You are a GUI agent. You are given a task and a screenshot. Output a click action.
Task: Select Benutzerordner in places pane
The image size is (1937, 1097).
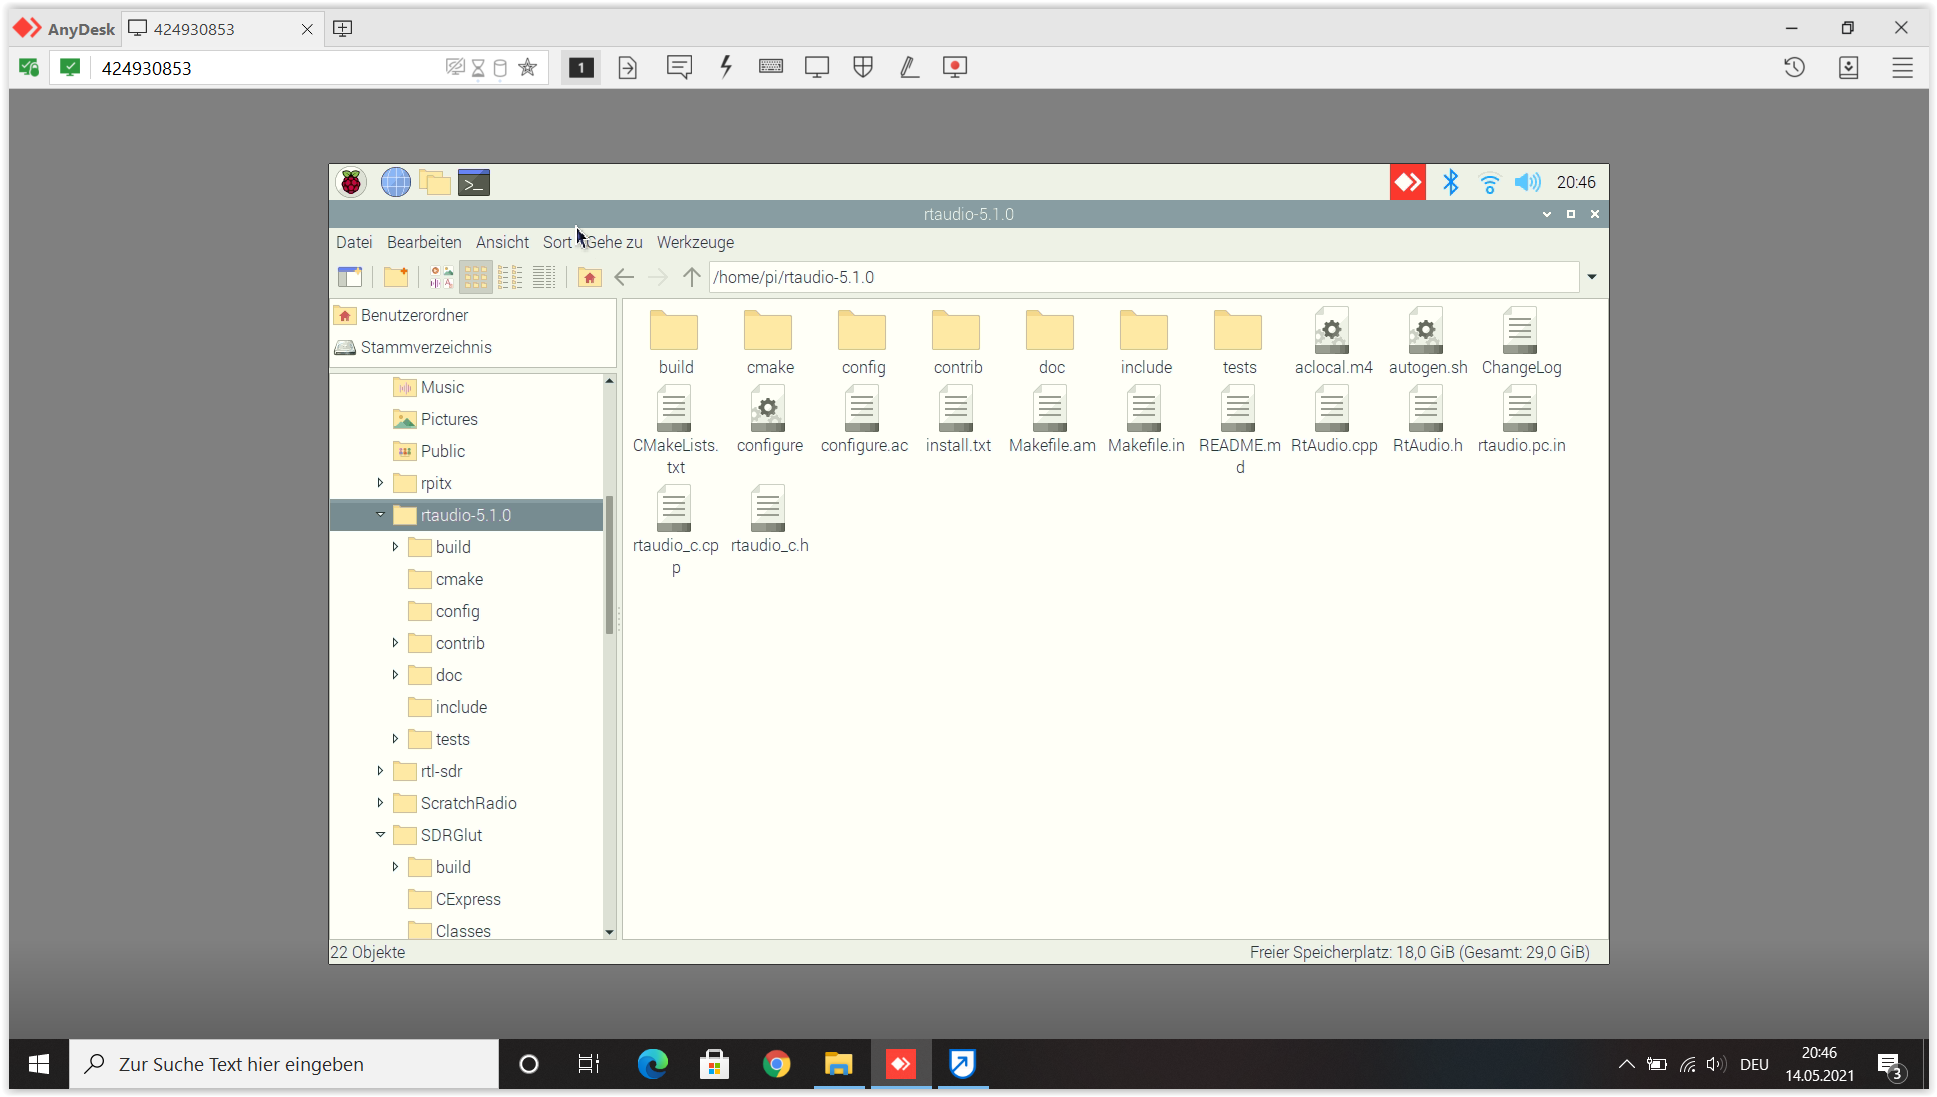click(x=414, y=315)
